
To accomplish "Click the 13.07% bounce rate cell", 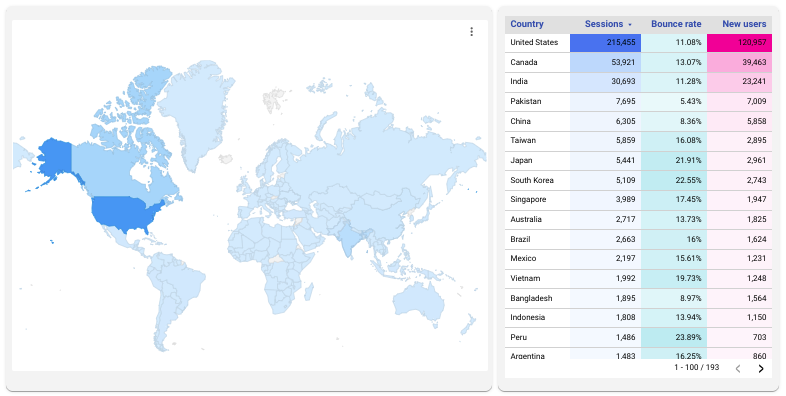I will [x=674, y=62].
